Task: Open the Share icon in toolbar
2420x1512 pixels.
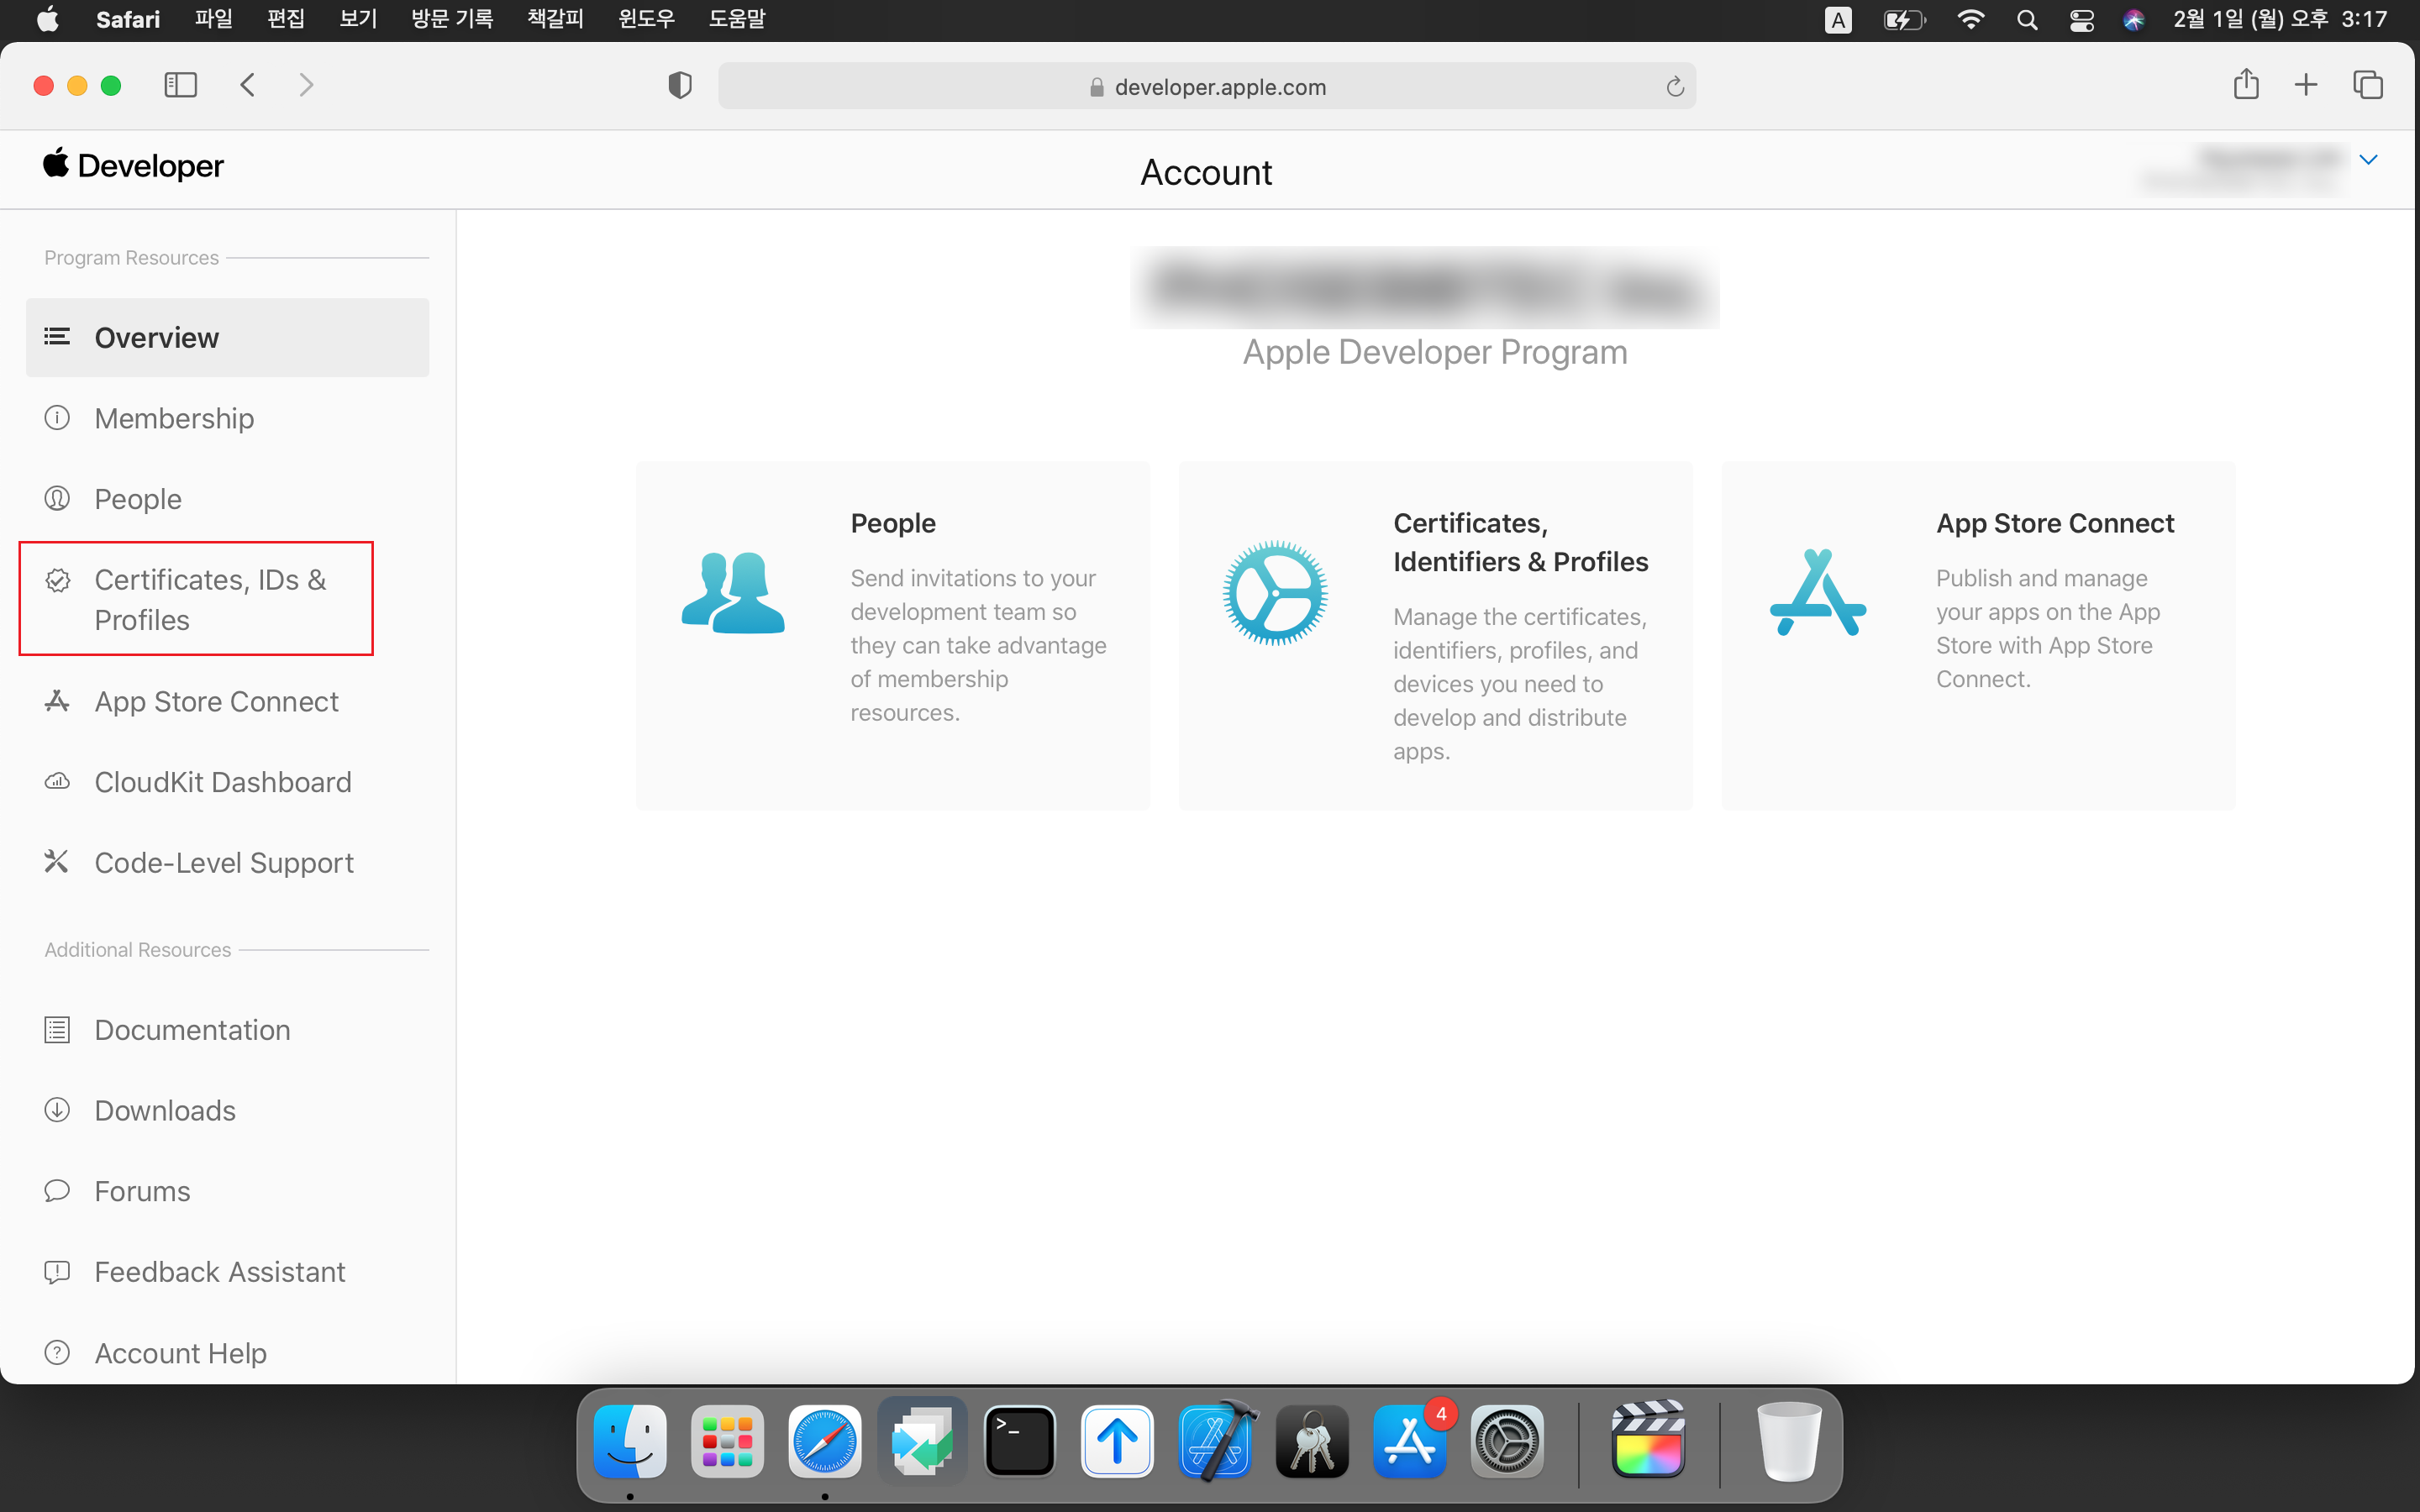Action: 2246,85
